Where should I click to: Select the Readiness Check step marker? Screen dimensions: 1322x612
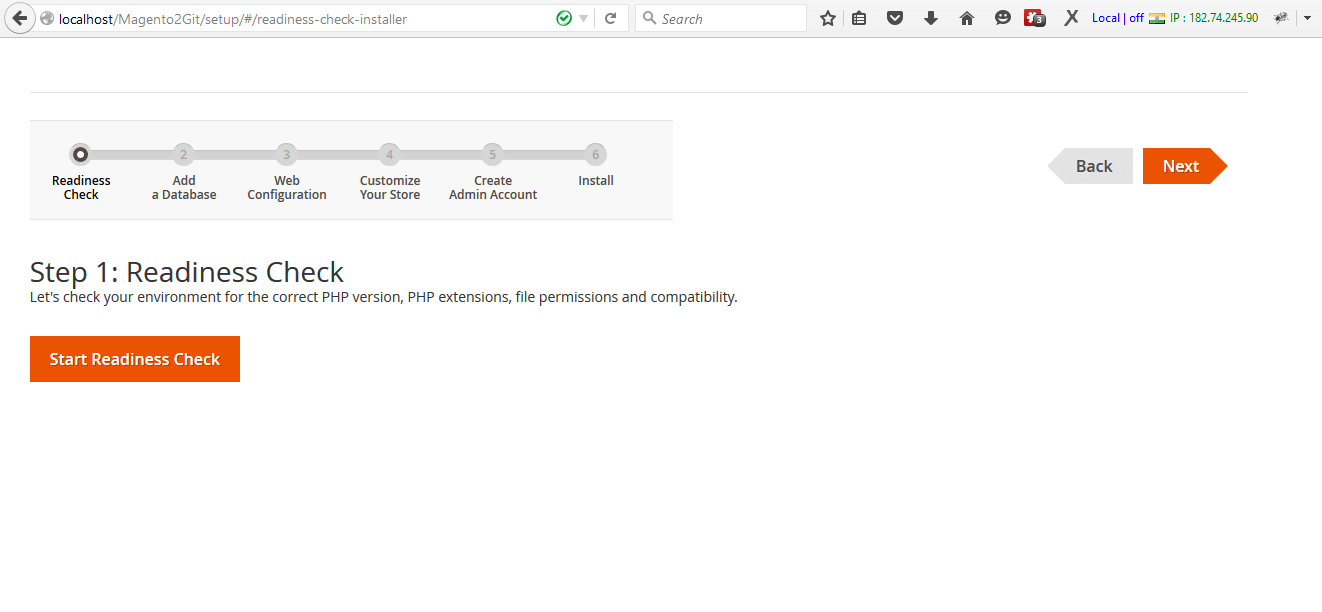click(x=80, y=155)
